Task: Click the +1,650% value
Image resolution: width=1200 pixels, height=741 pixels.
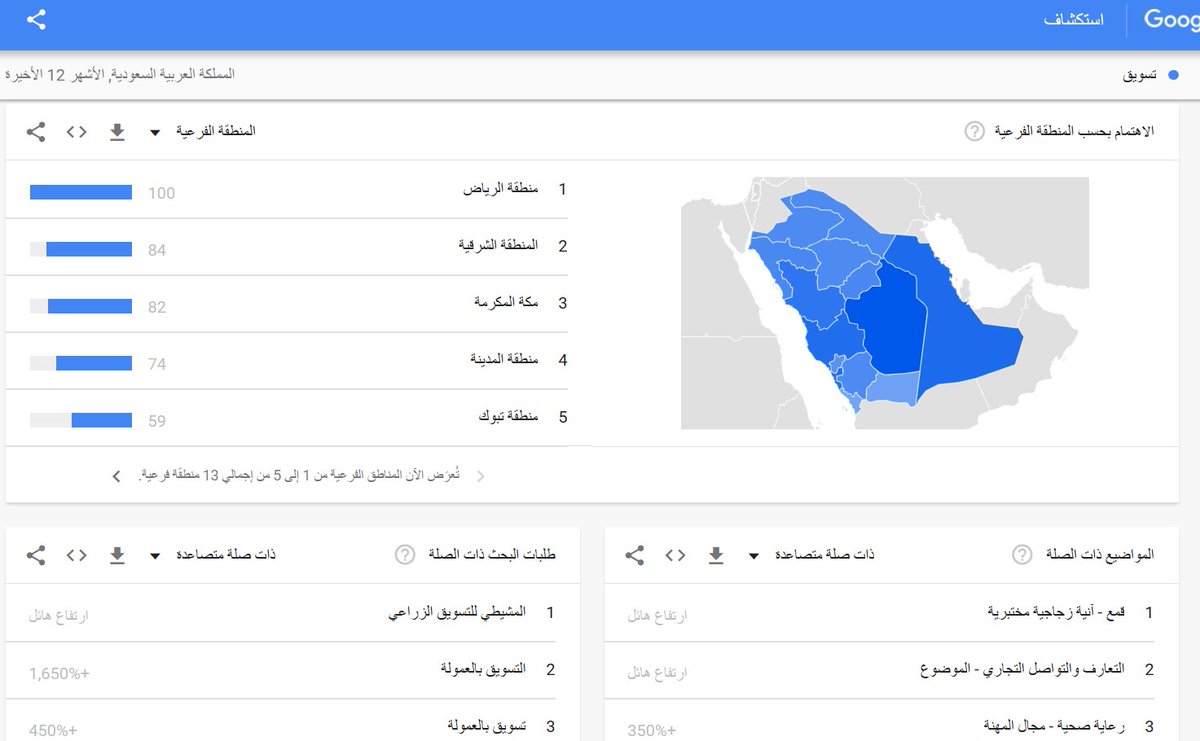Action: [59, 674]
